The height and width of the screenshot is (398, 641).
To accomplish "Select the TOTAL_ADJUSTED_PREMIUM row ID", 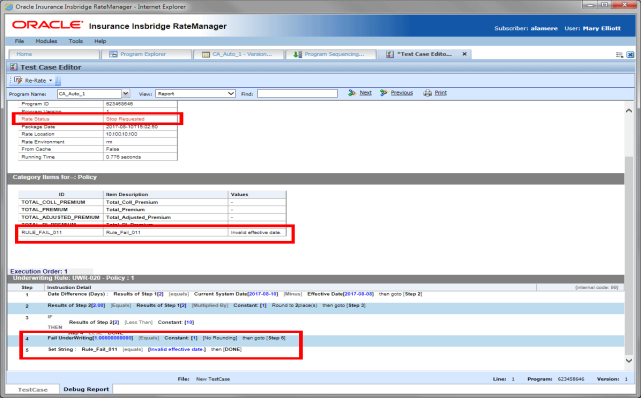I will (60, 217).
